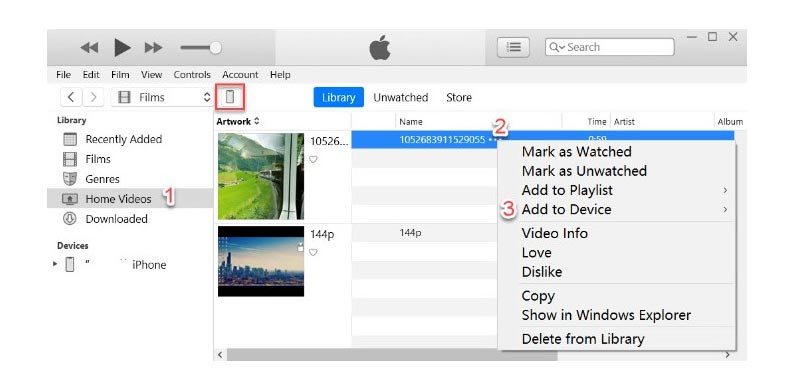Switch to the Store tab
Screen dimensions: 796x385
(x=459, y=98)
